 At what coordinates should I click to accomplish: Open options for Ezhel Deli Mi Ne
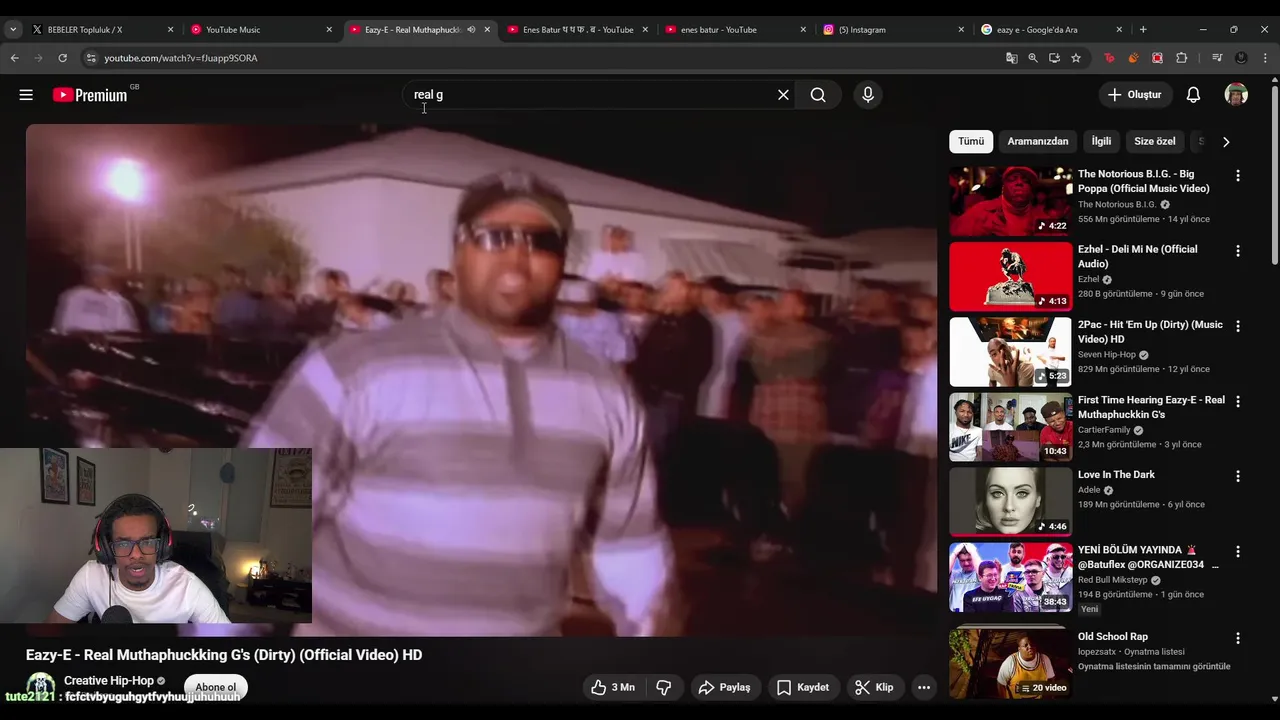click(1237, 251)
